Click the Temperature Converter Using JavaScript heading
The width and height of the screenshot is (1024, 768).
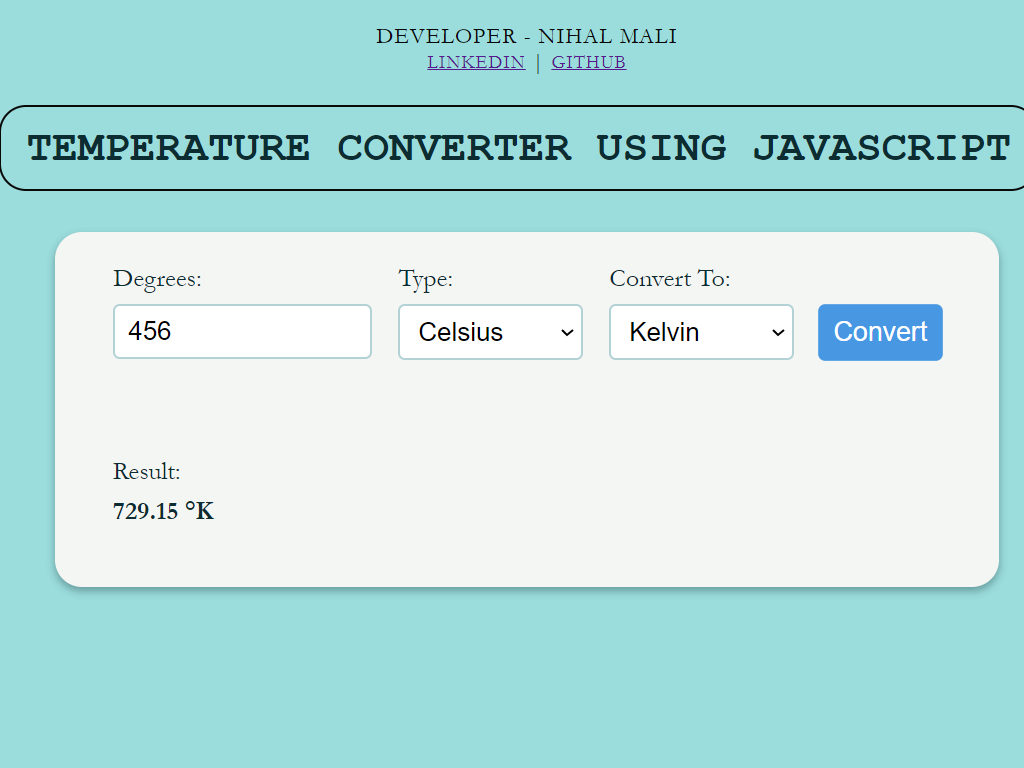pos(519,148)
